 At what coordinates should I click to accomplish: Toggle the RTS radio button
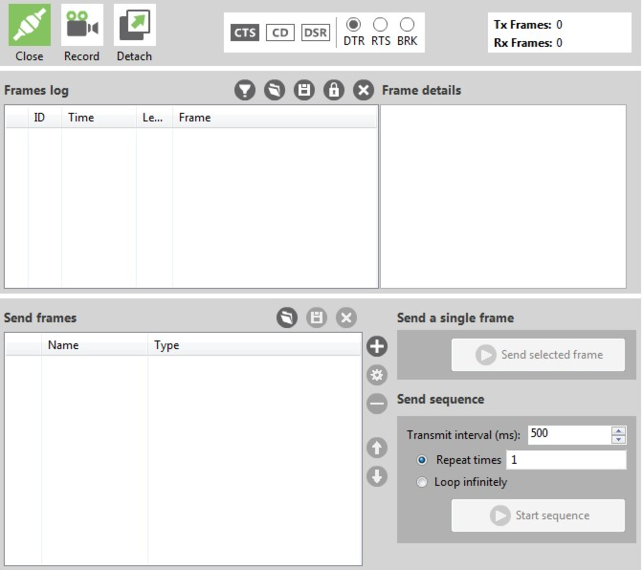point(380,25)
